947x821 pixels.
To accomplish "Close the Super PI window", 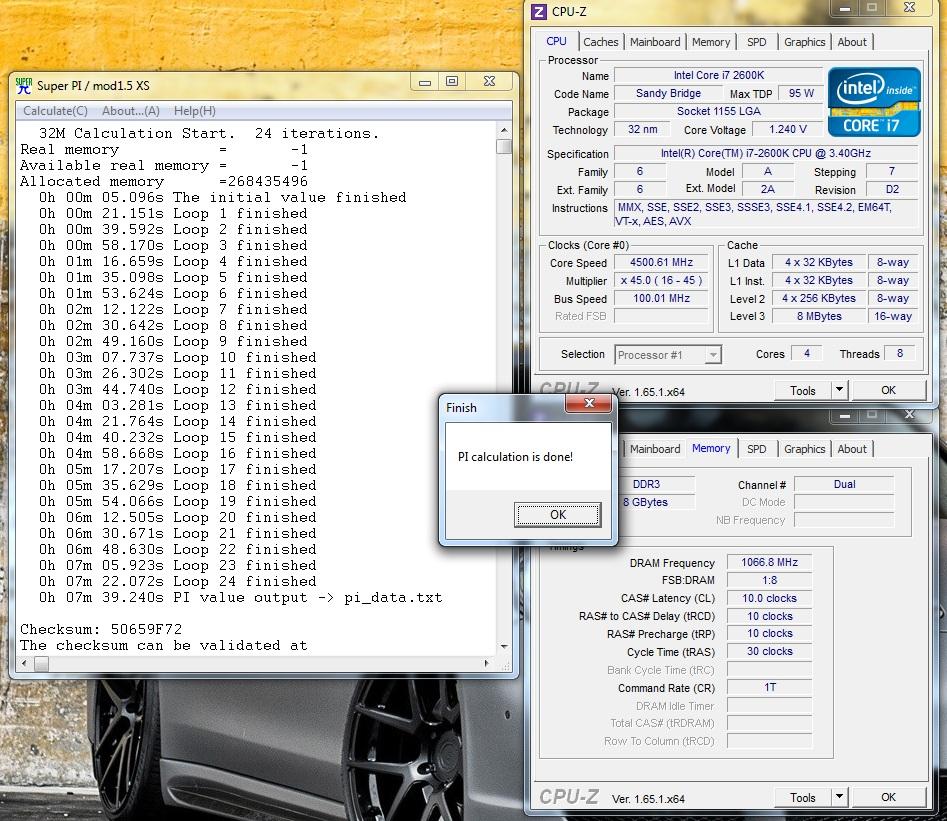I will (x=489, y=82).
